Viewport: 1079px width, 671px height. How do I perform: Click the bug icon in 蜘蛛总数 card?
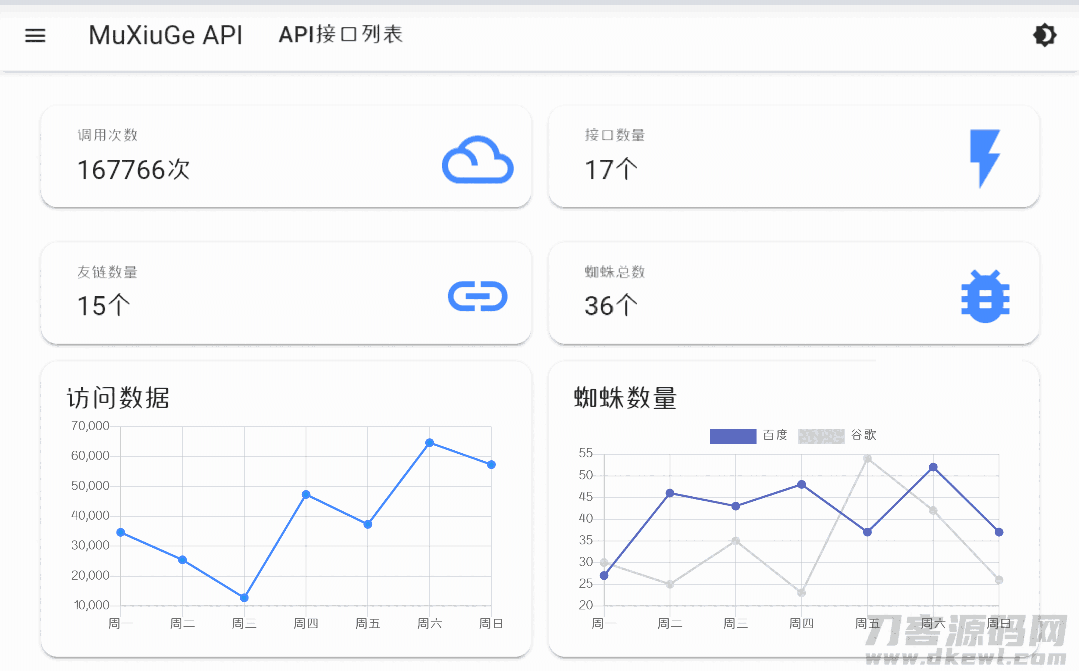[985, 297]
